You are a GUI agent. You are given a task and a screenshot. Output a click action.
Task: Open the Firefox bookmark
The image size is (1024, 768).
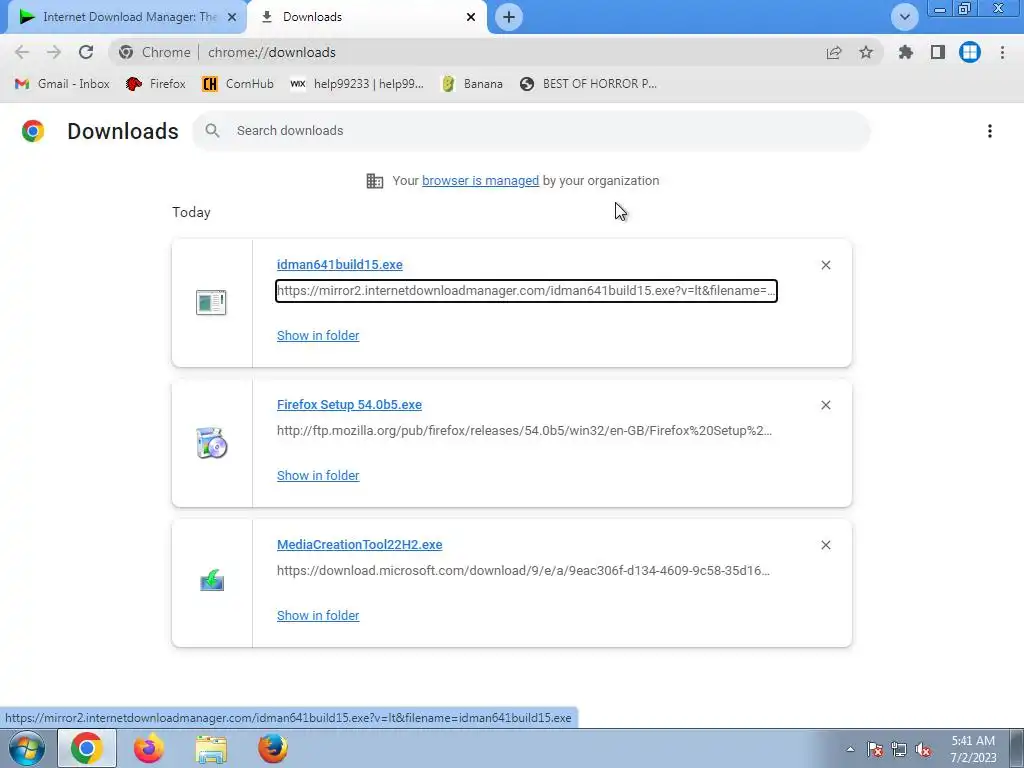(156, 84)
